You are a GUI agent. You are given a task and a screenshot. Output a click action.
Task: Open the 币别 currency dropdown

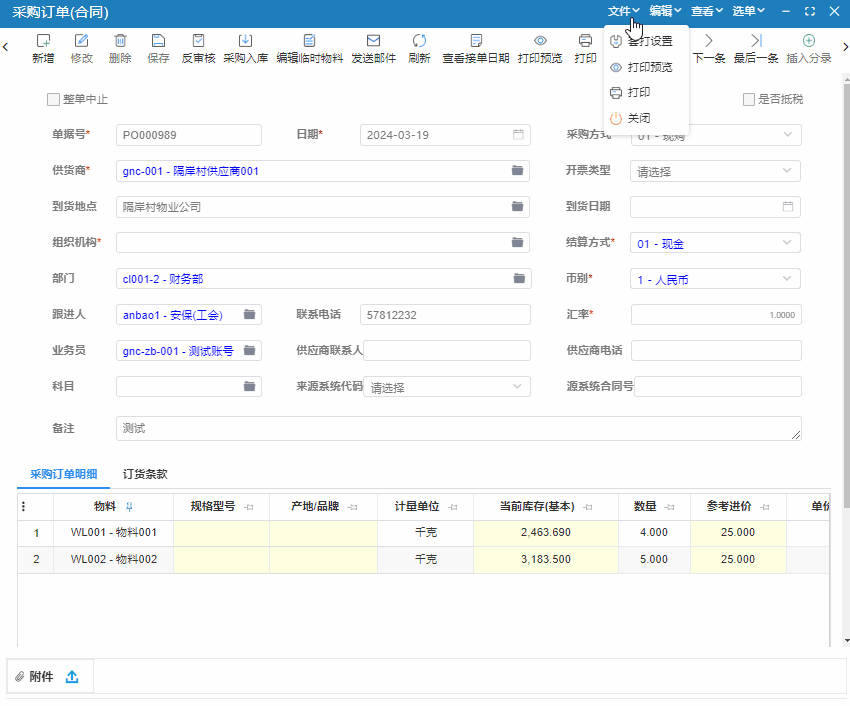coord(787,279)
